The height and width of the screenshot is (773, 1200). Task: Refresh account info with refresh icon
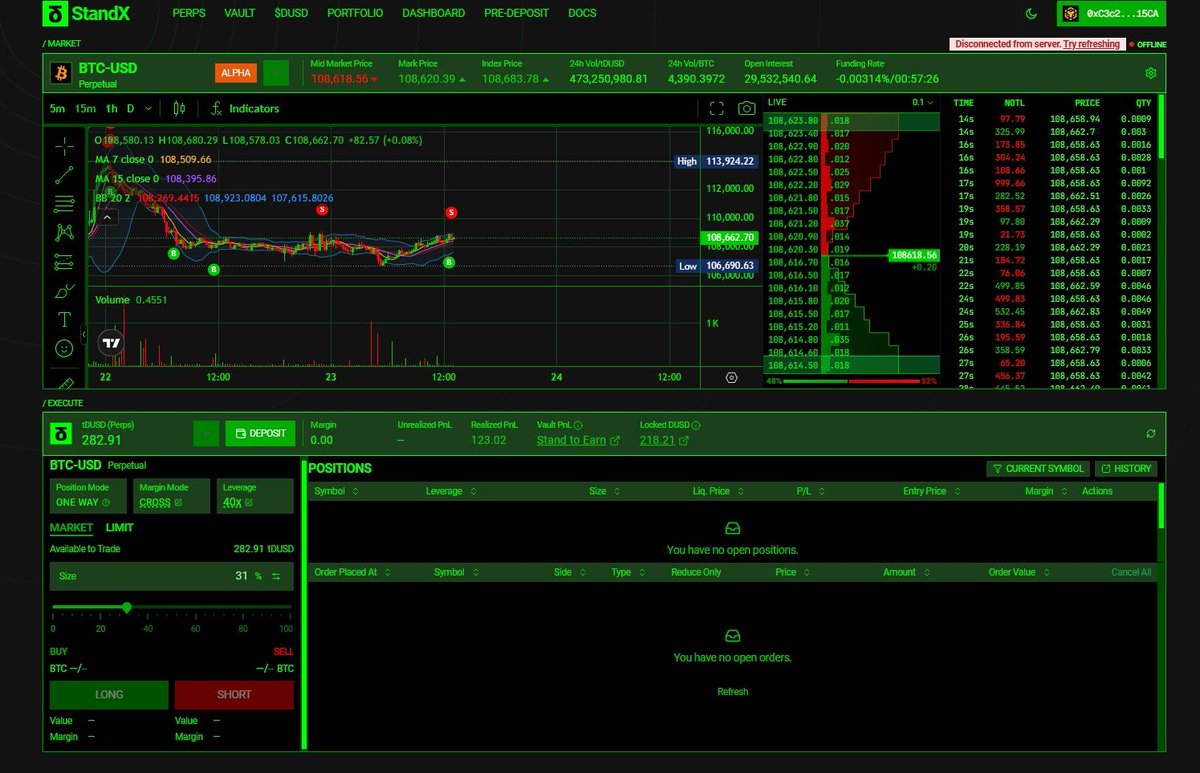pos(1151,433)
